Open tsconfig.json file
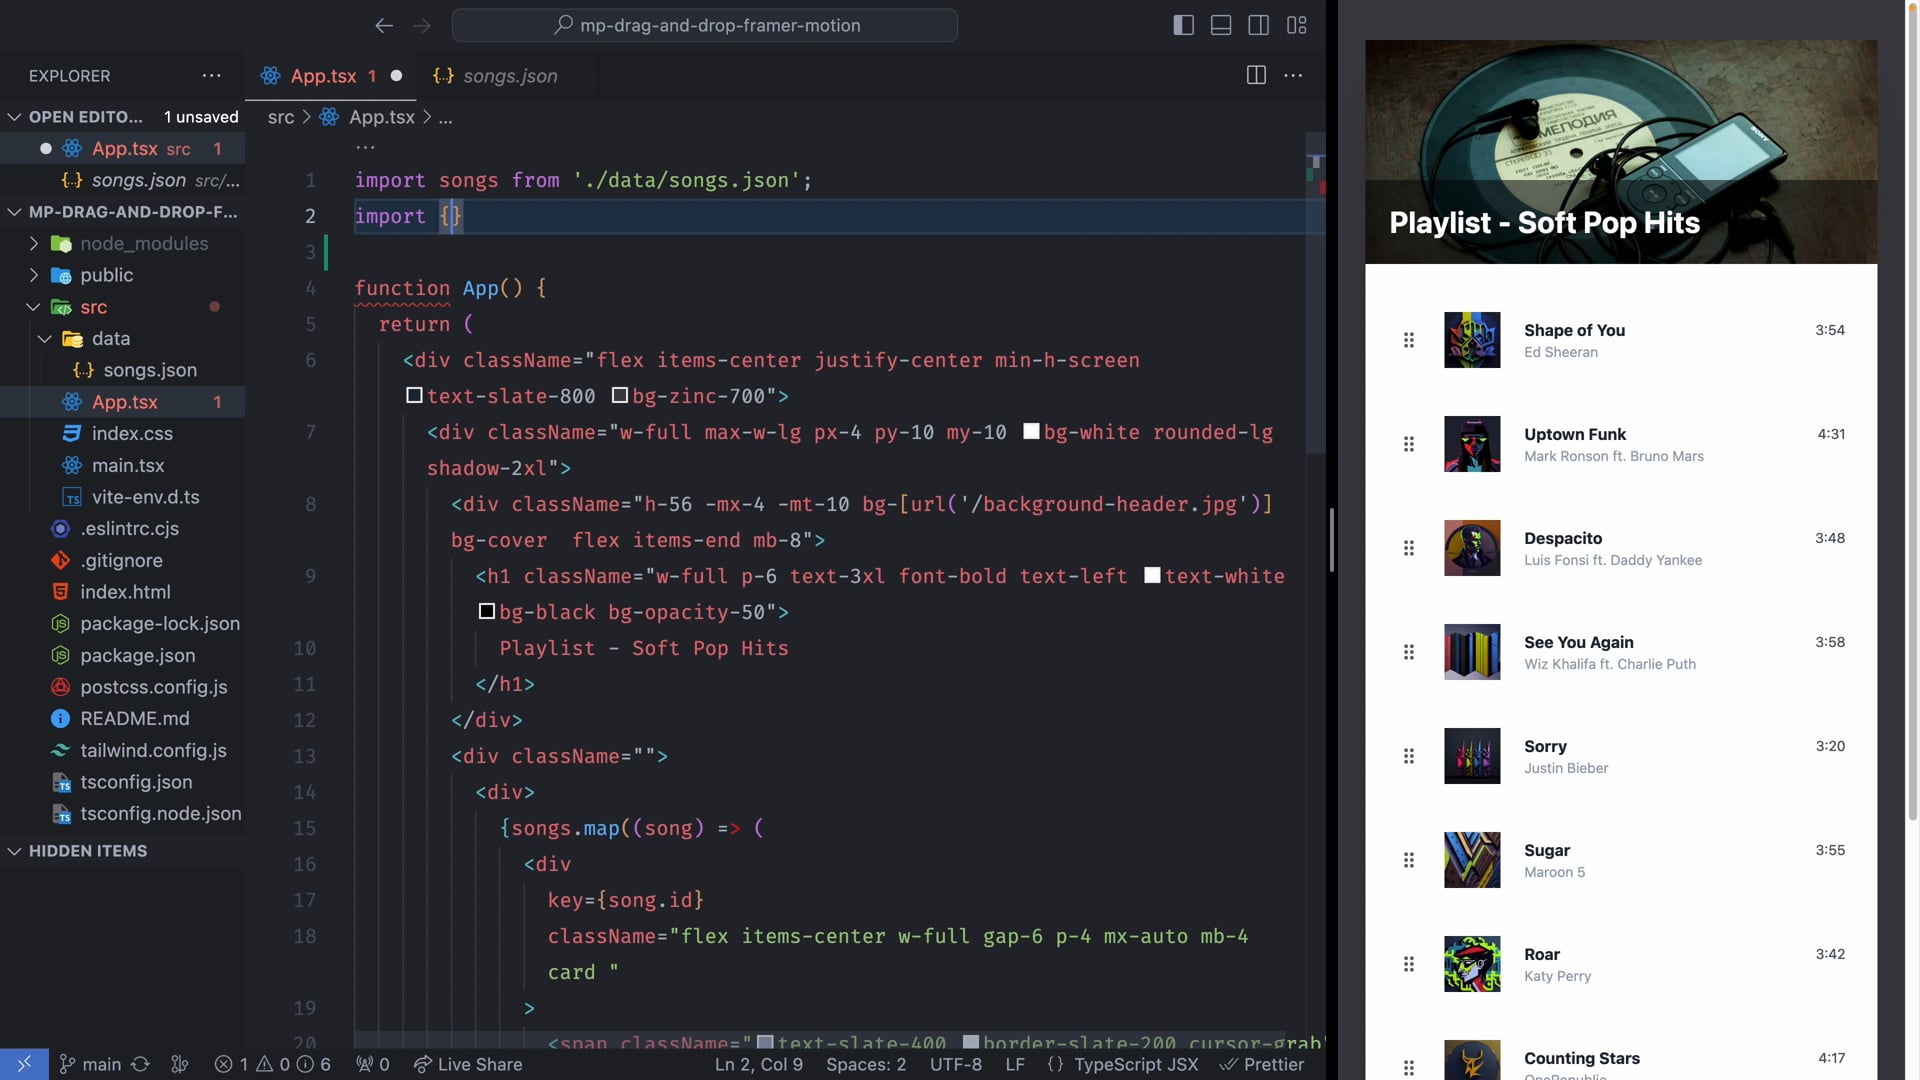Screen dimensions: 1920x1080 point(122,782)
